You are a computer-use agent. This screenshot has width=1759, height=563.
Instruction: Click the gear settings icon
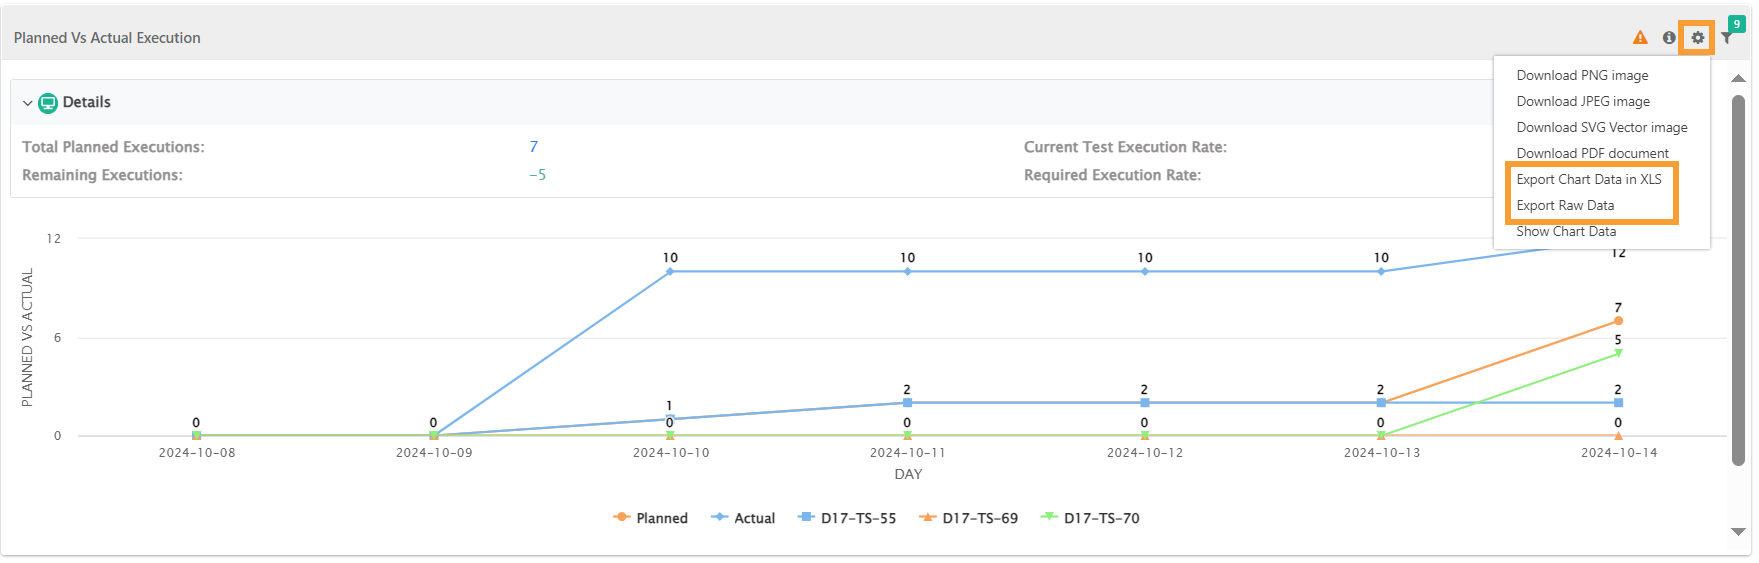point(1697,38)
